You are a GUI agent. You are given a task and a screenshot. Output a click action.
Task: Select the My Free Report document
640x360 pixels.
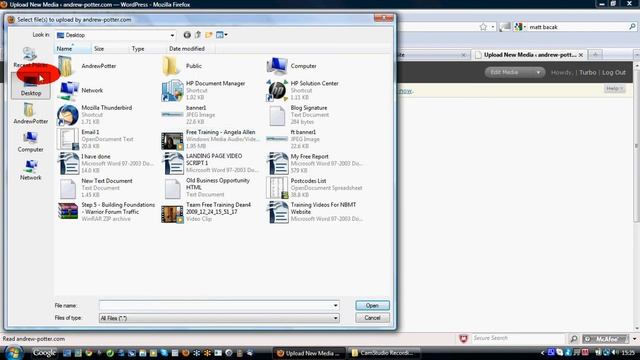click(278, 163)
